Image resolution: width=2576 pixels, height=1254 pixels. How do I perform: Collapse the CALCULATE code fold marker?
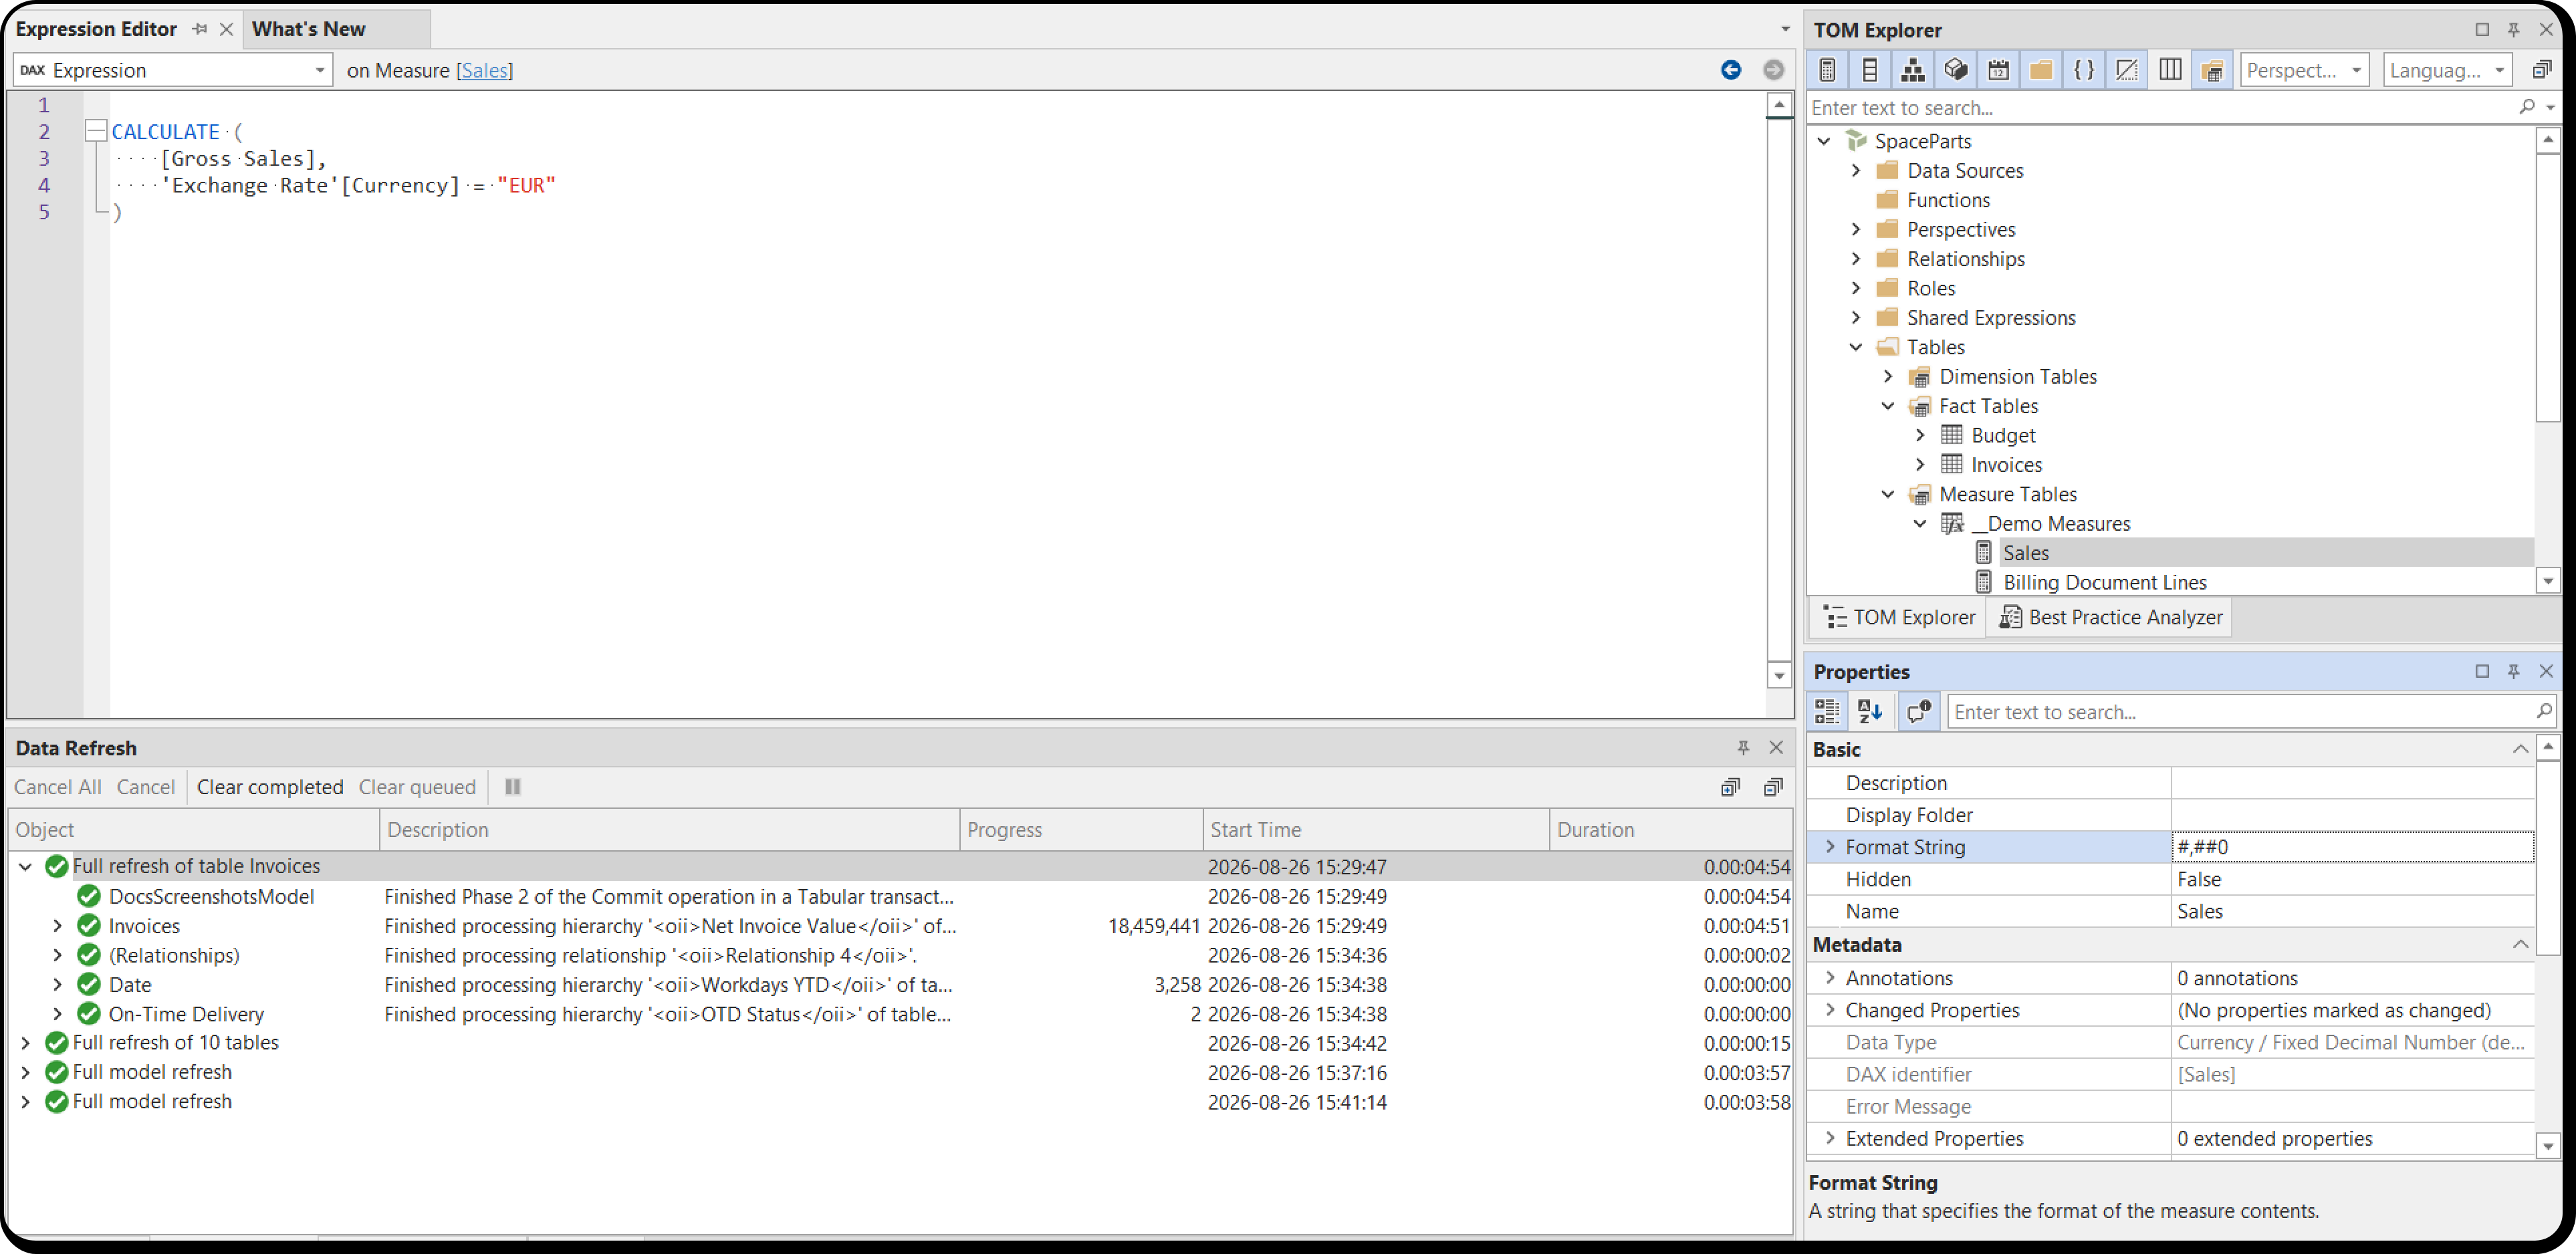click(96, 131)
